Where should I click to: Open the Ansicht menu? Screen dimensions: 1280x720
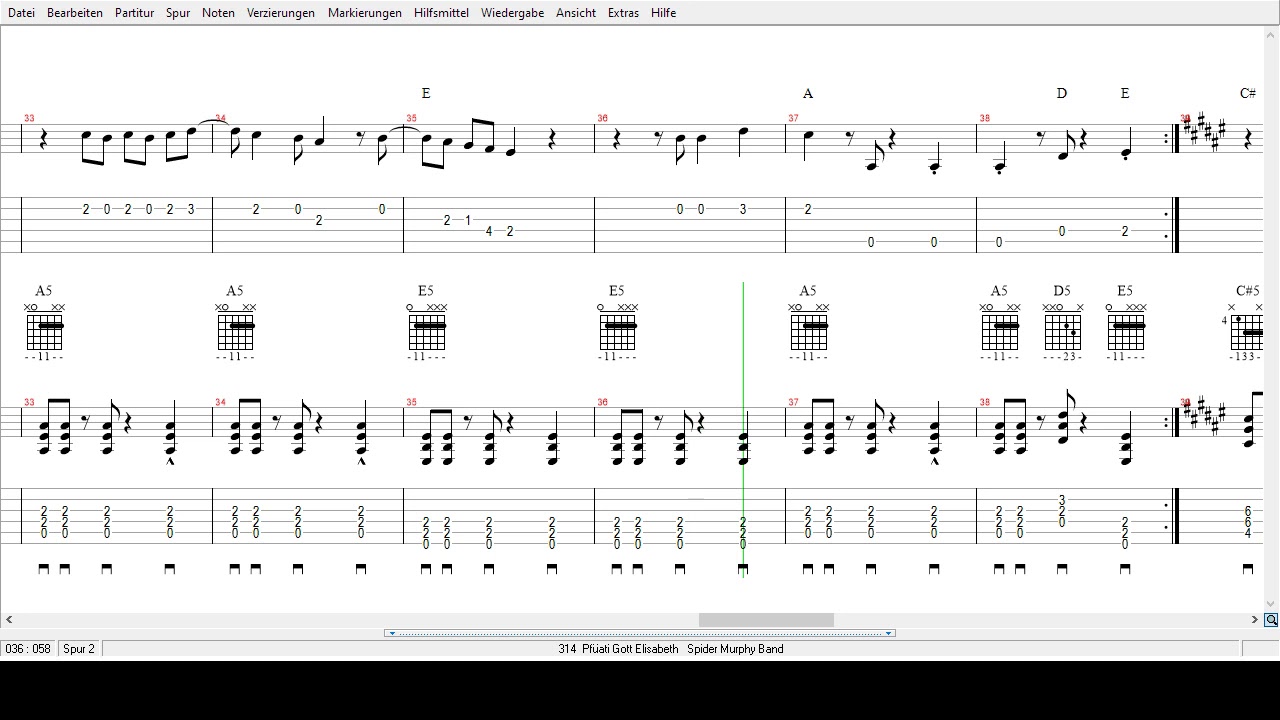tap(576, 13)
